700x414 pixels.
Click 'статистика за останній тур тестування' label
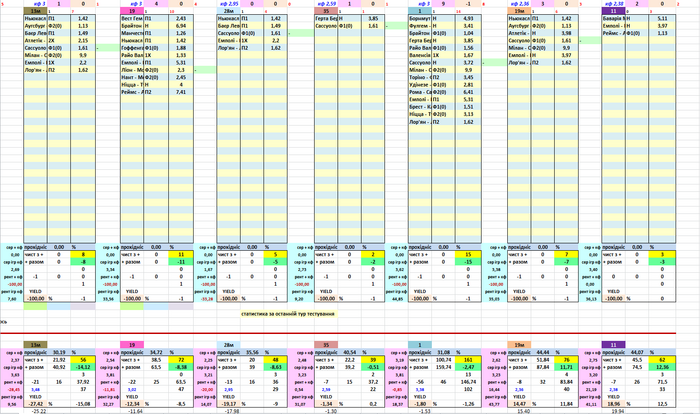[288, 314]
